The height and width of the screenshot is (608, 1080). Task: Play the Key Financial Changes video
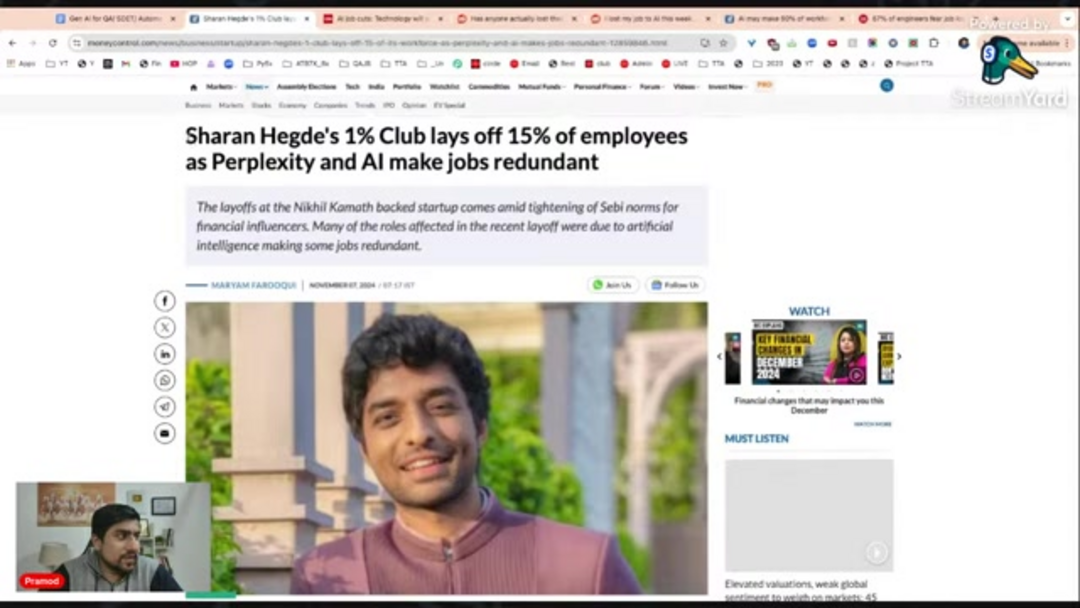(x=809, y=352)
